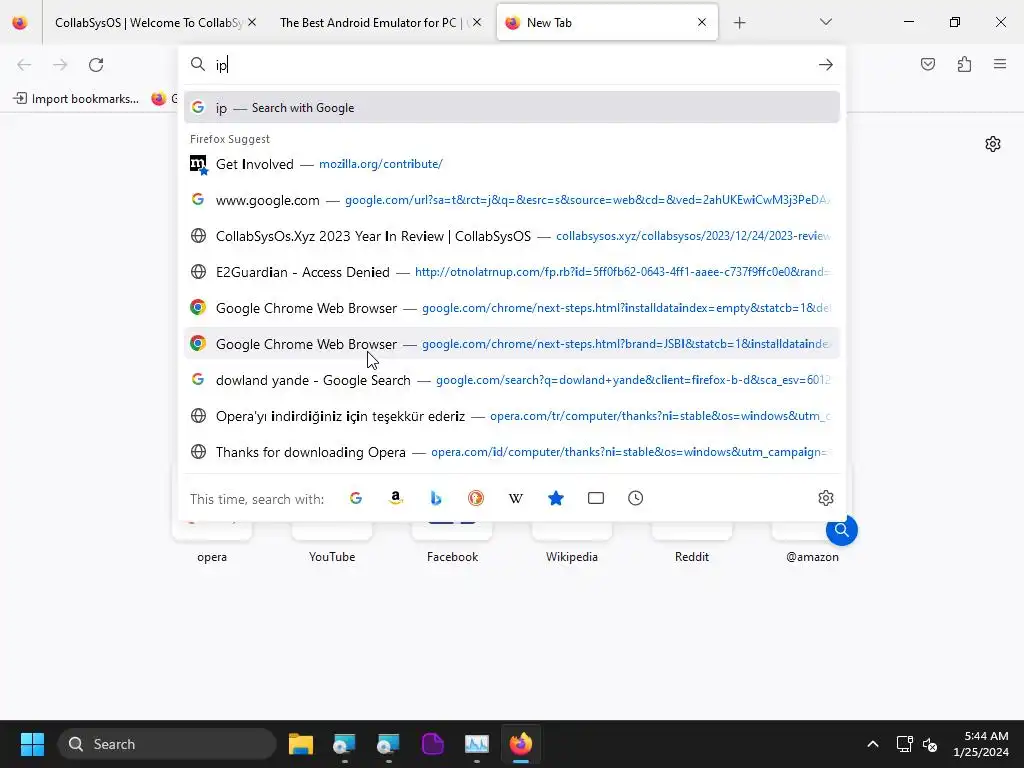This screenshot has width=1024, height=768.
Task: Open muted volume tray icon
Action: (930, 744)
